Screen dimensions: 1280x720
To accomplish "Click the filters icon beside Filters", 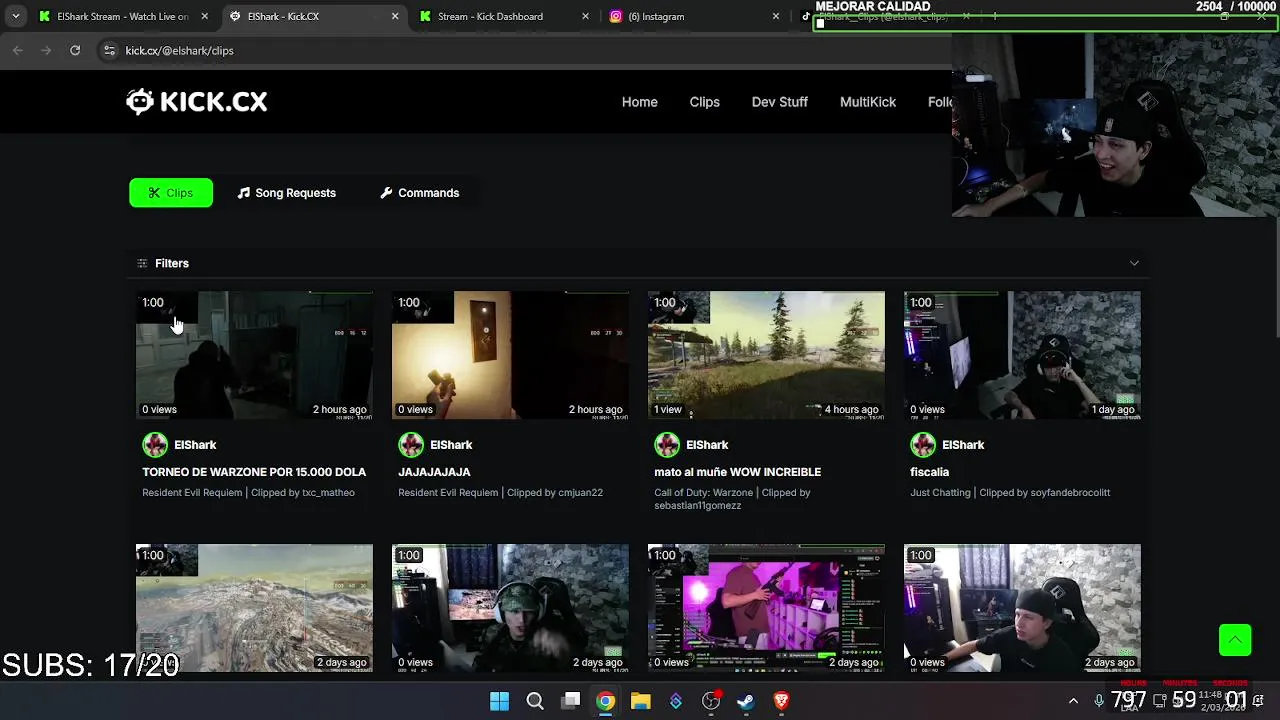I will pyautogui.click(x=142, y=263).
